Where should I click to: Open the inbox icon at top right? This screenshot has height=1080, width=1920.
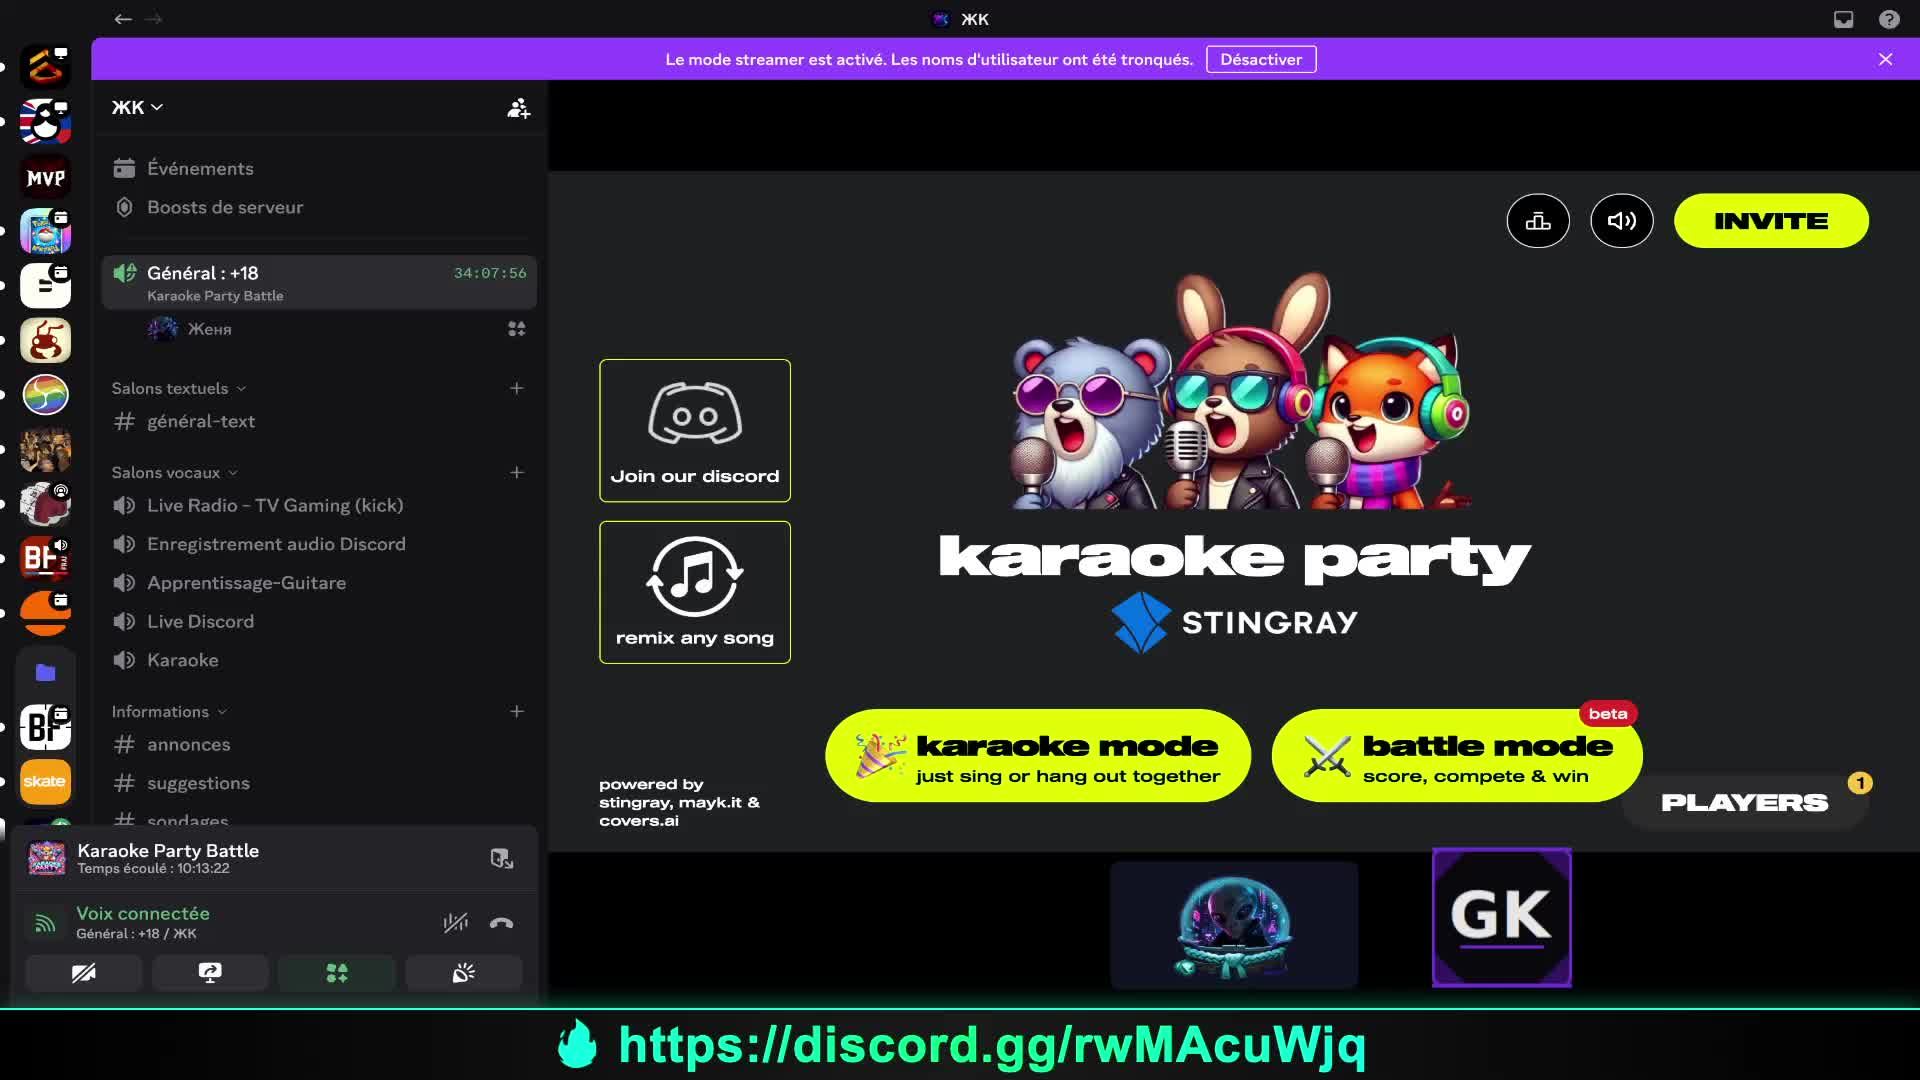click(x=1843, y=19)
